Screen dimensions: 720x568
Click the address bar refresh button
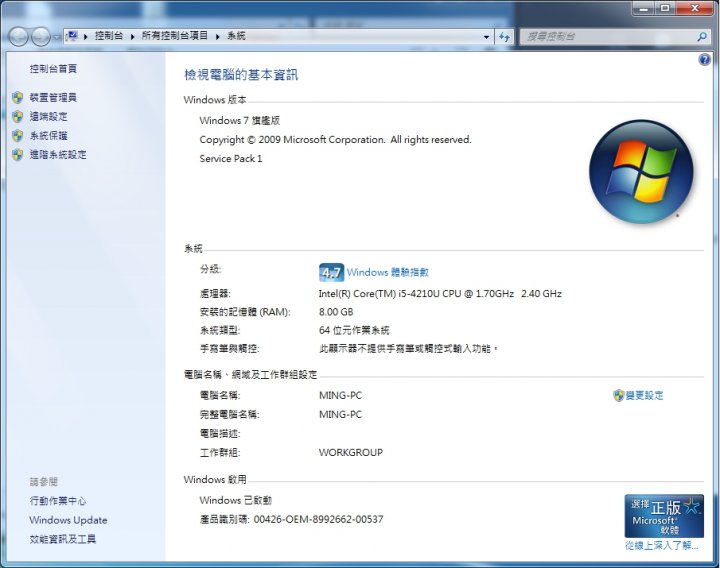click(504, 37)
